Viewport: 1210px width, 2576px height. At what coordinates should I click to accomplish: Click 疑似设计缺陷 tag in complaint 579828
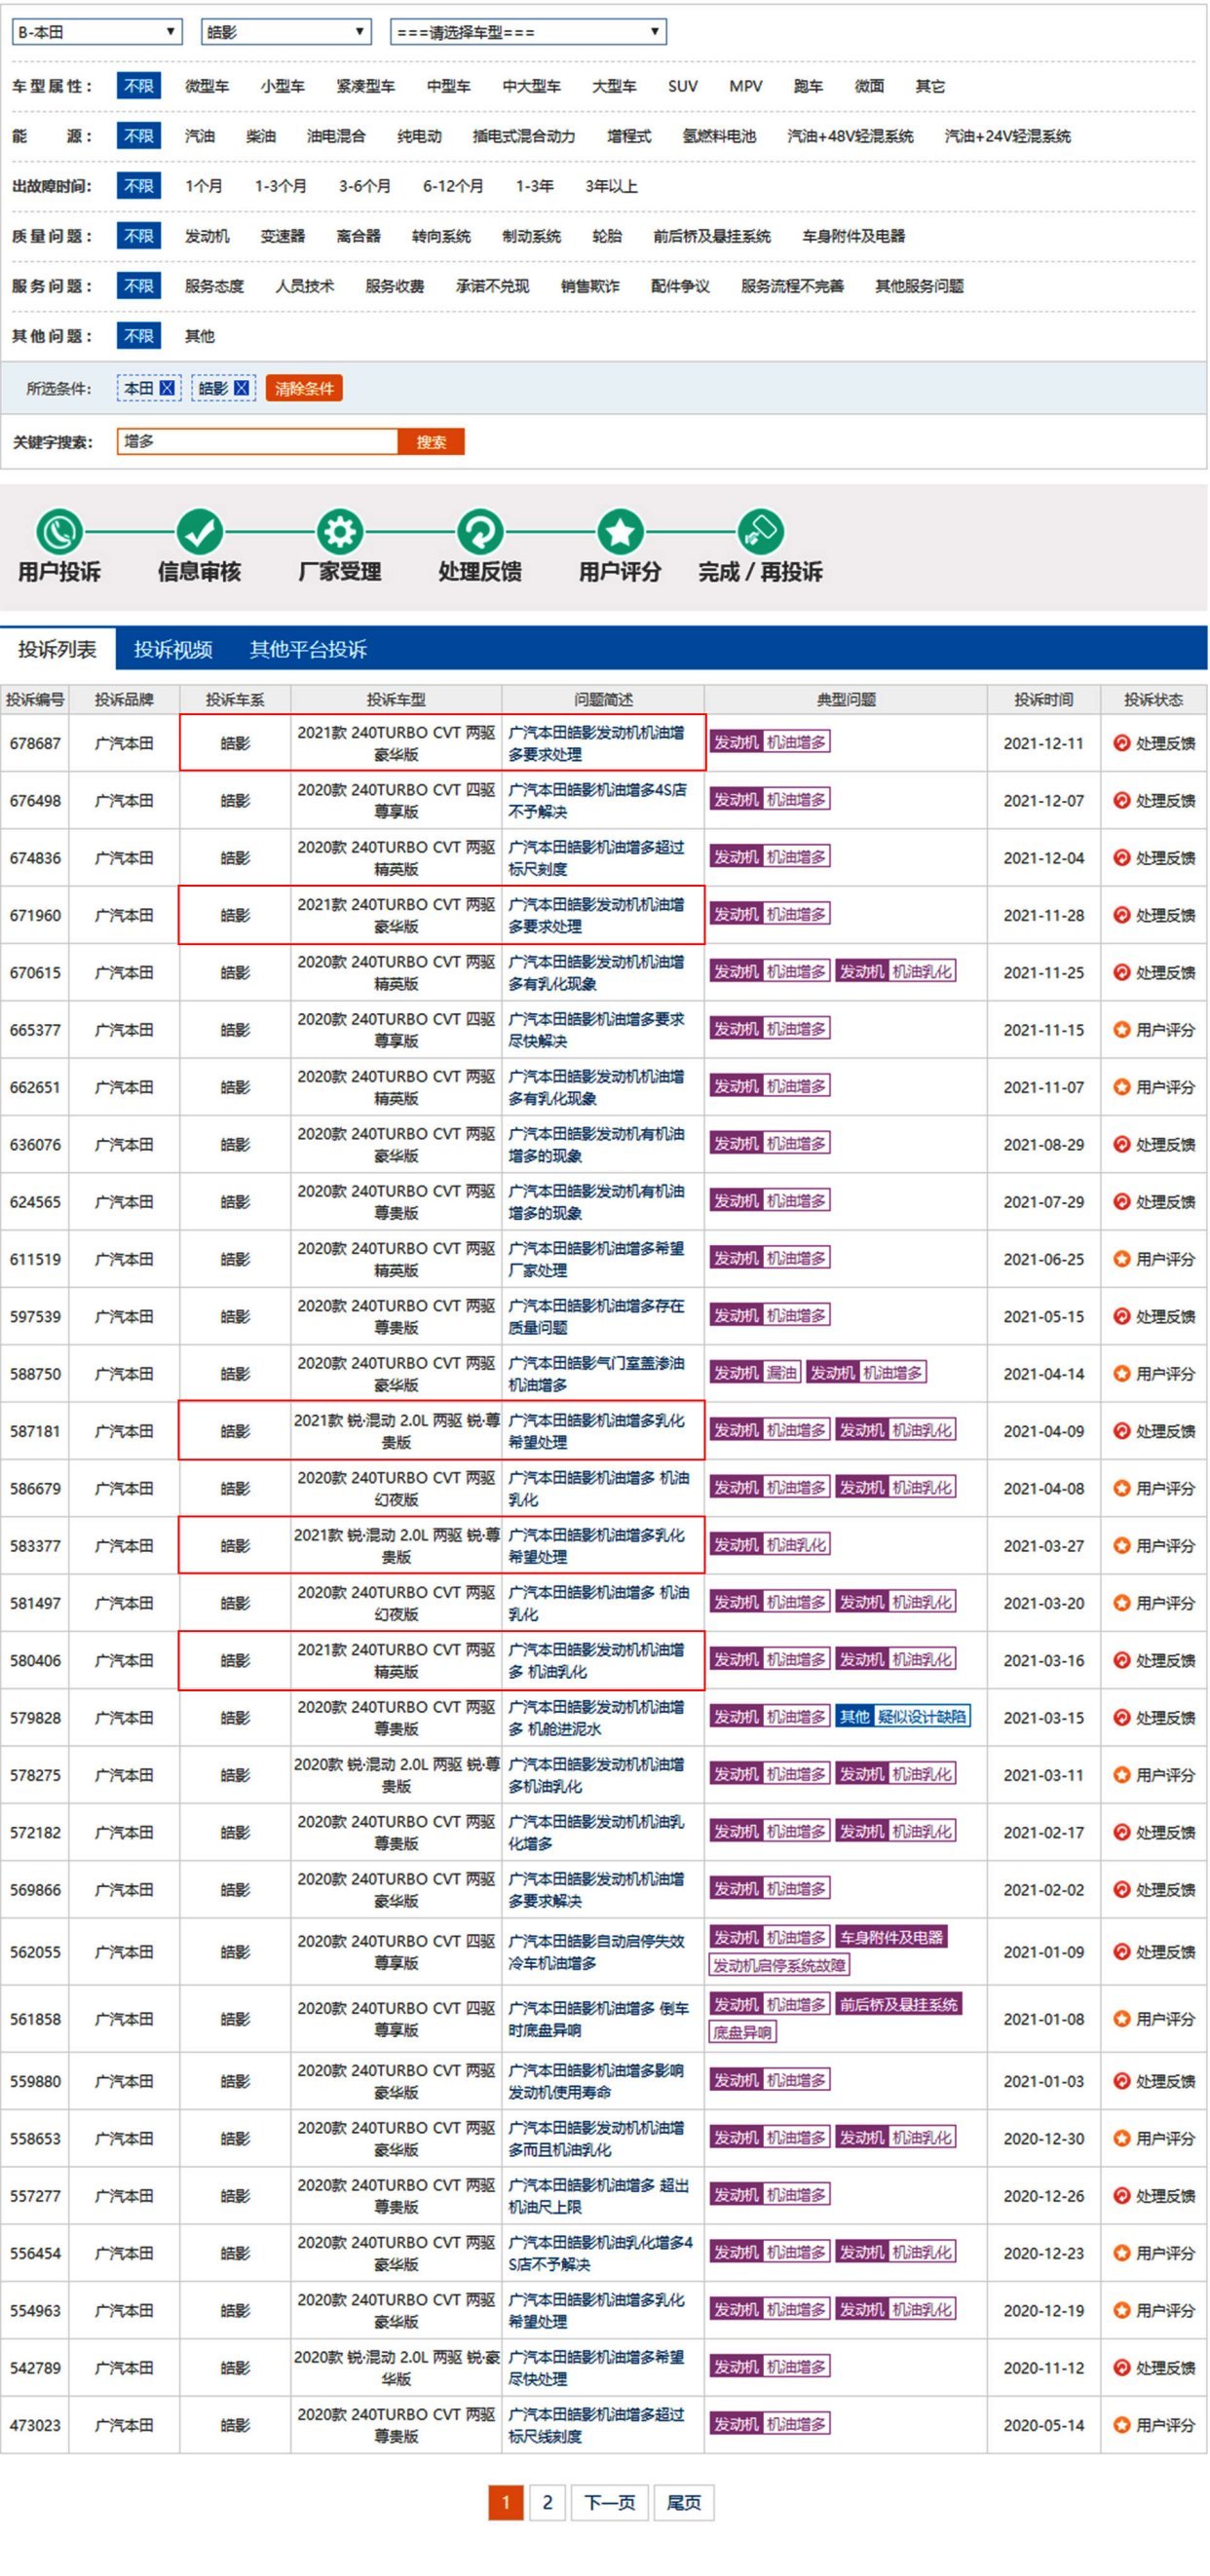[922, 1717]
